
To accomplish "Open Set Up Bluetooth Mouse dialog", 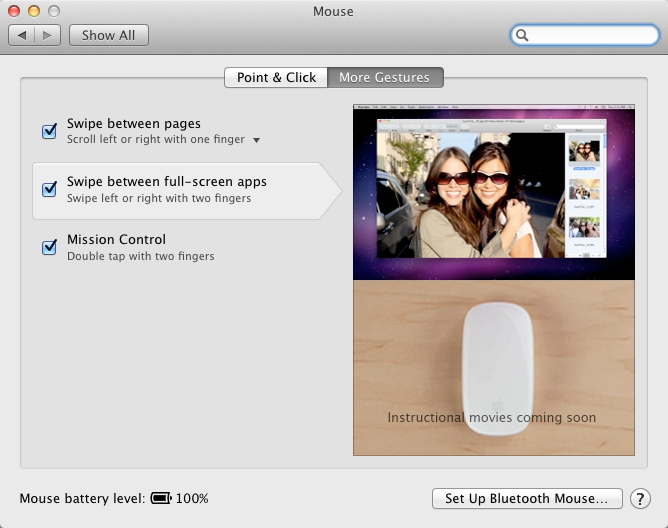I will point(527,498).
